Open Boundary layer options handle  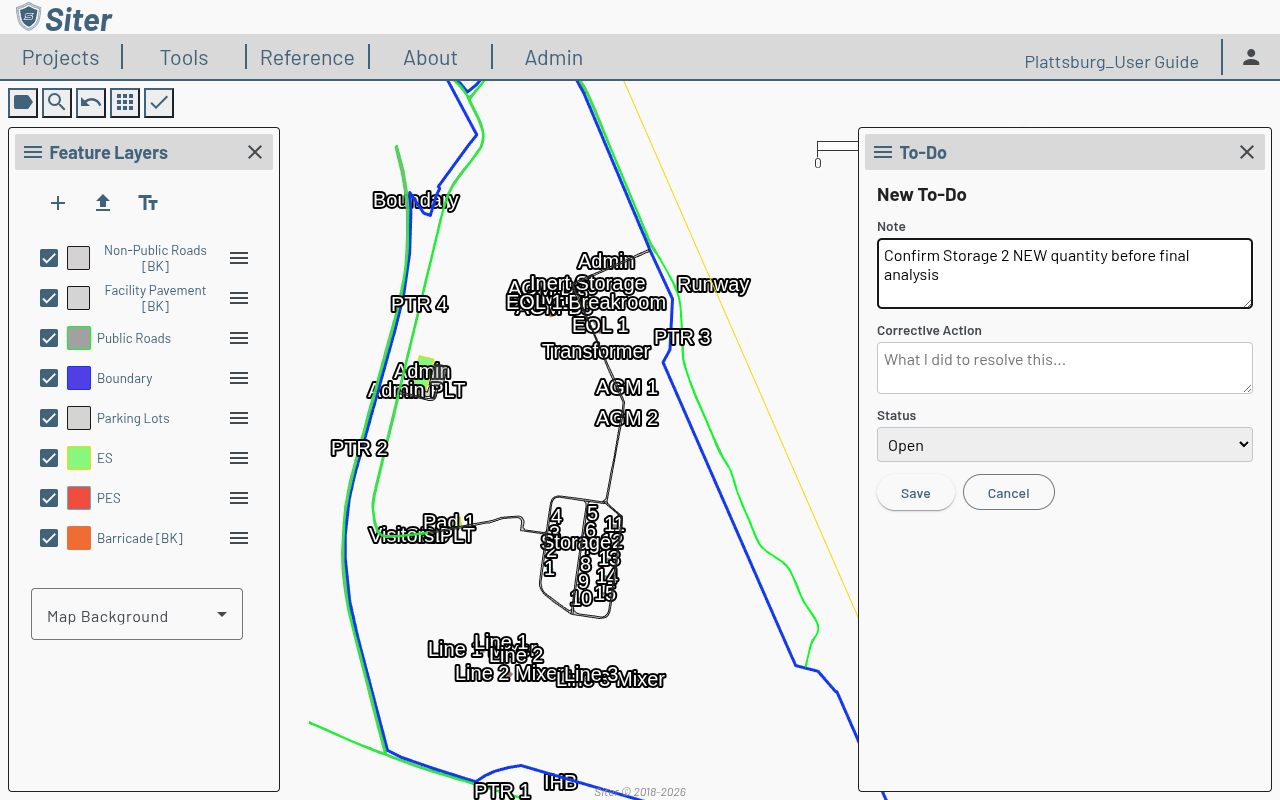[x=239, y=378]
